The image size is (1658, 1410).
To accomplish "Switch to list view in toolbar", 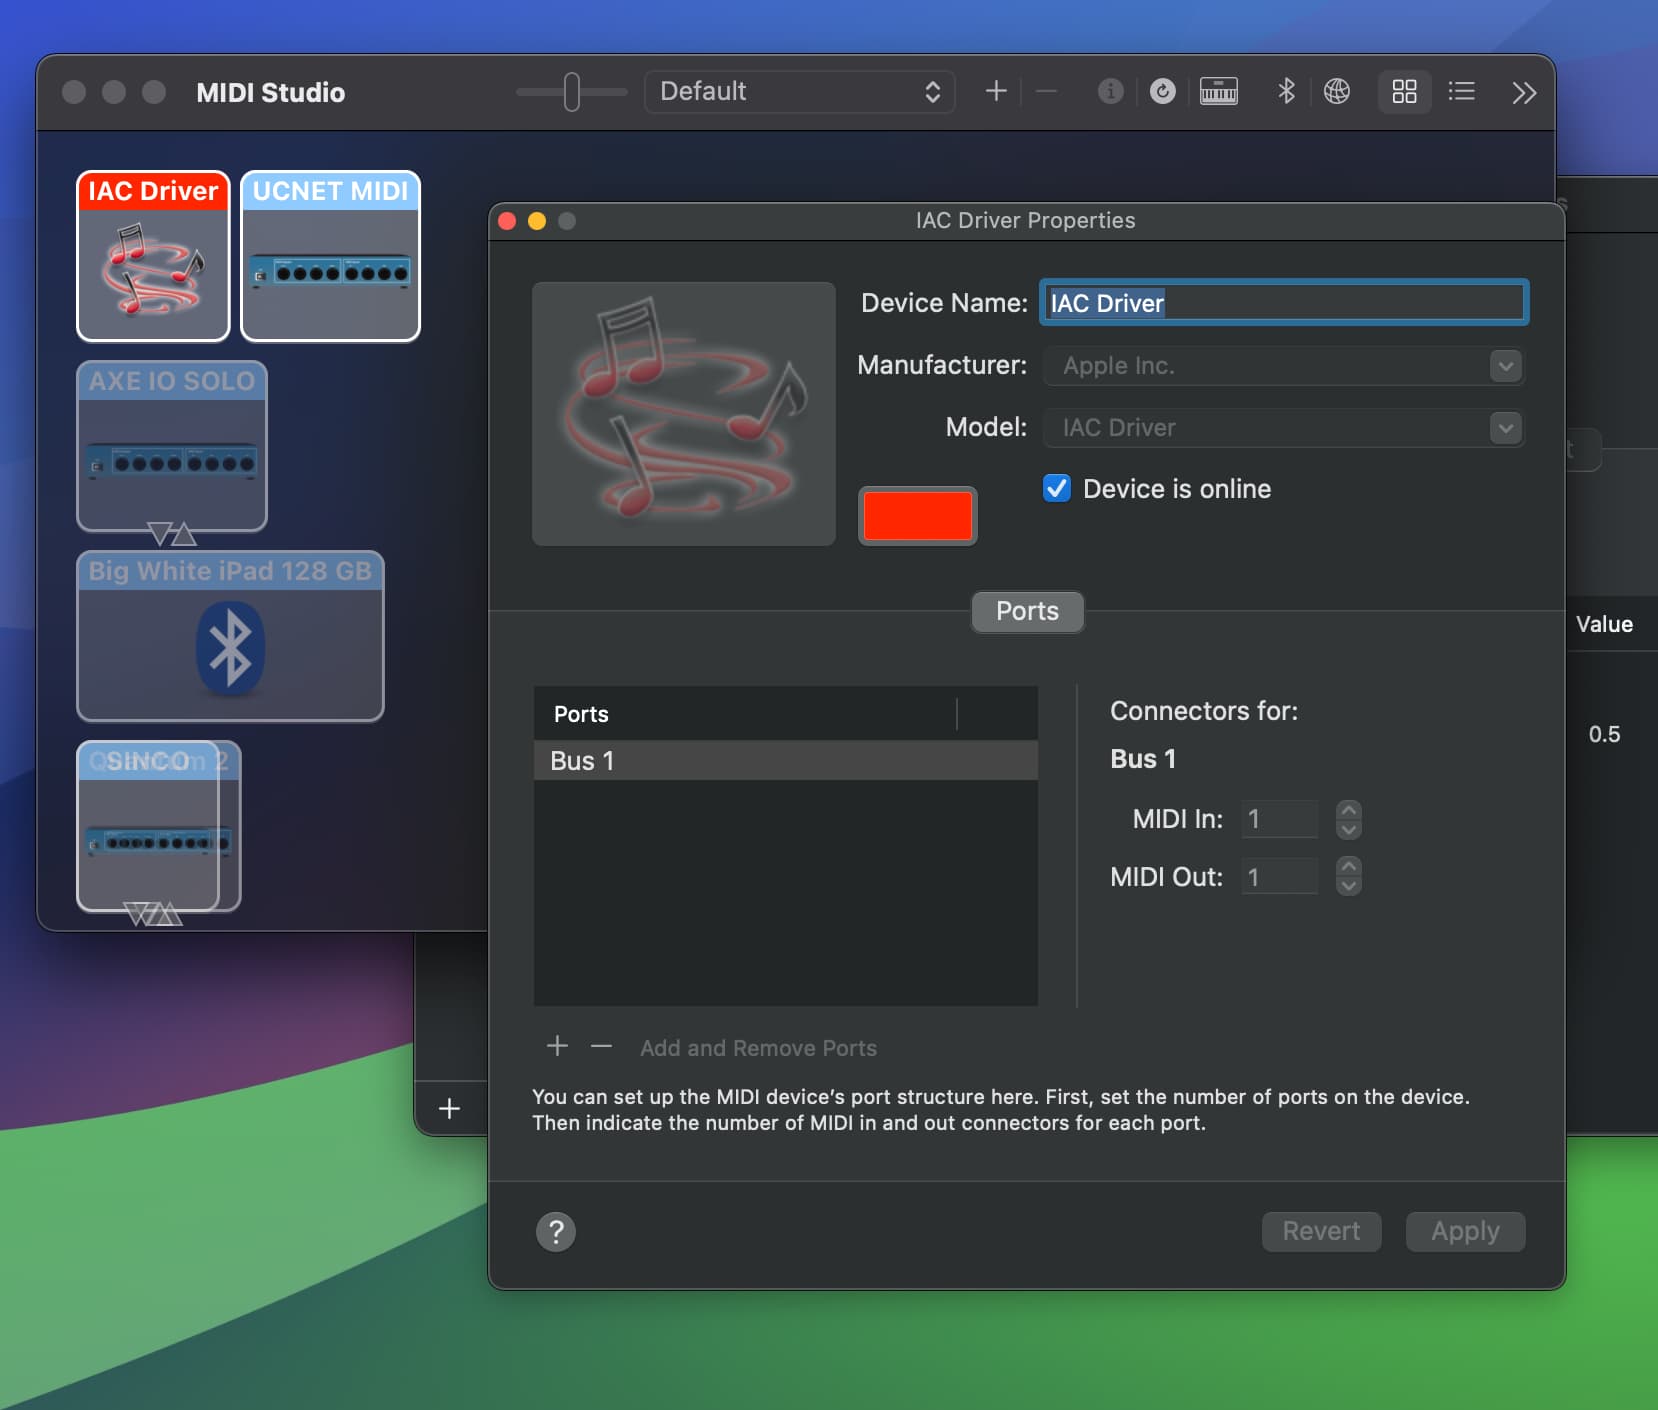I will click(1461, 92).
